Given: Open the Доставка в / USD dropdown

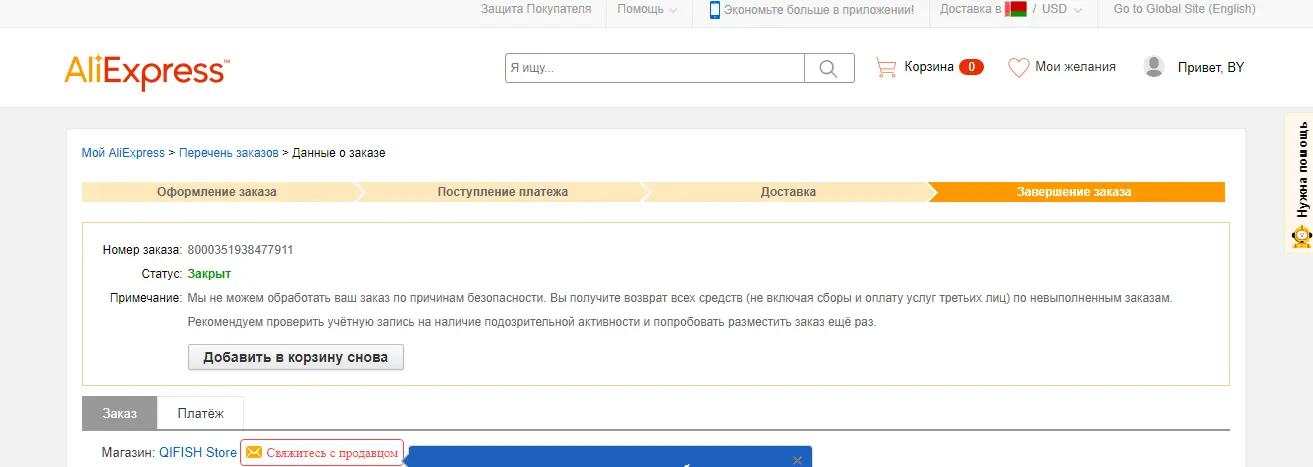Looking at the screenshot, I should [1012, 9].
